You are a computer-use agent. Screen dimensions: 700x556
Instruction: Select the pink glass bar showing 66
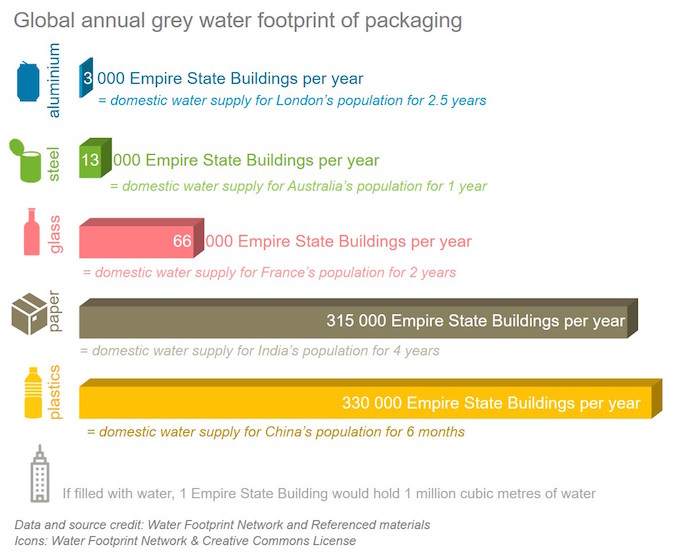(x=142, y=238)
